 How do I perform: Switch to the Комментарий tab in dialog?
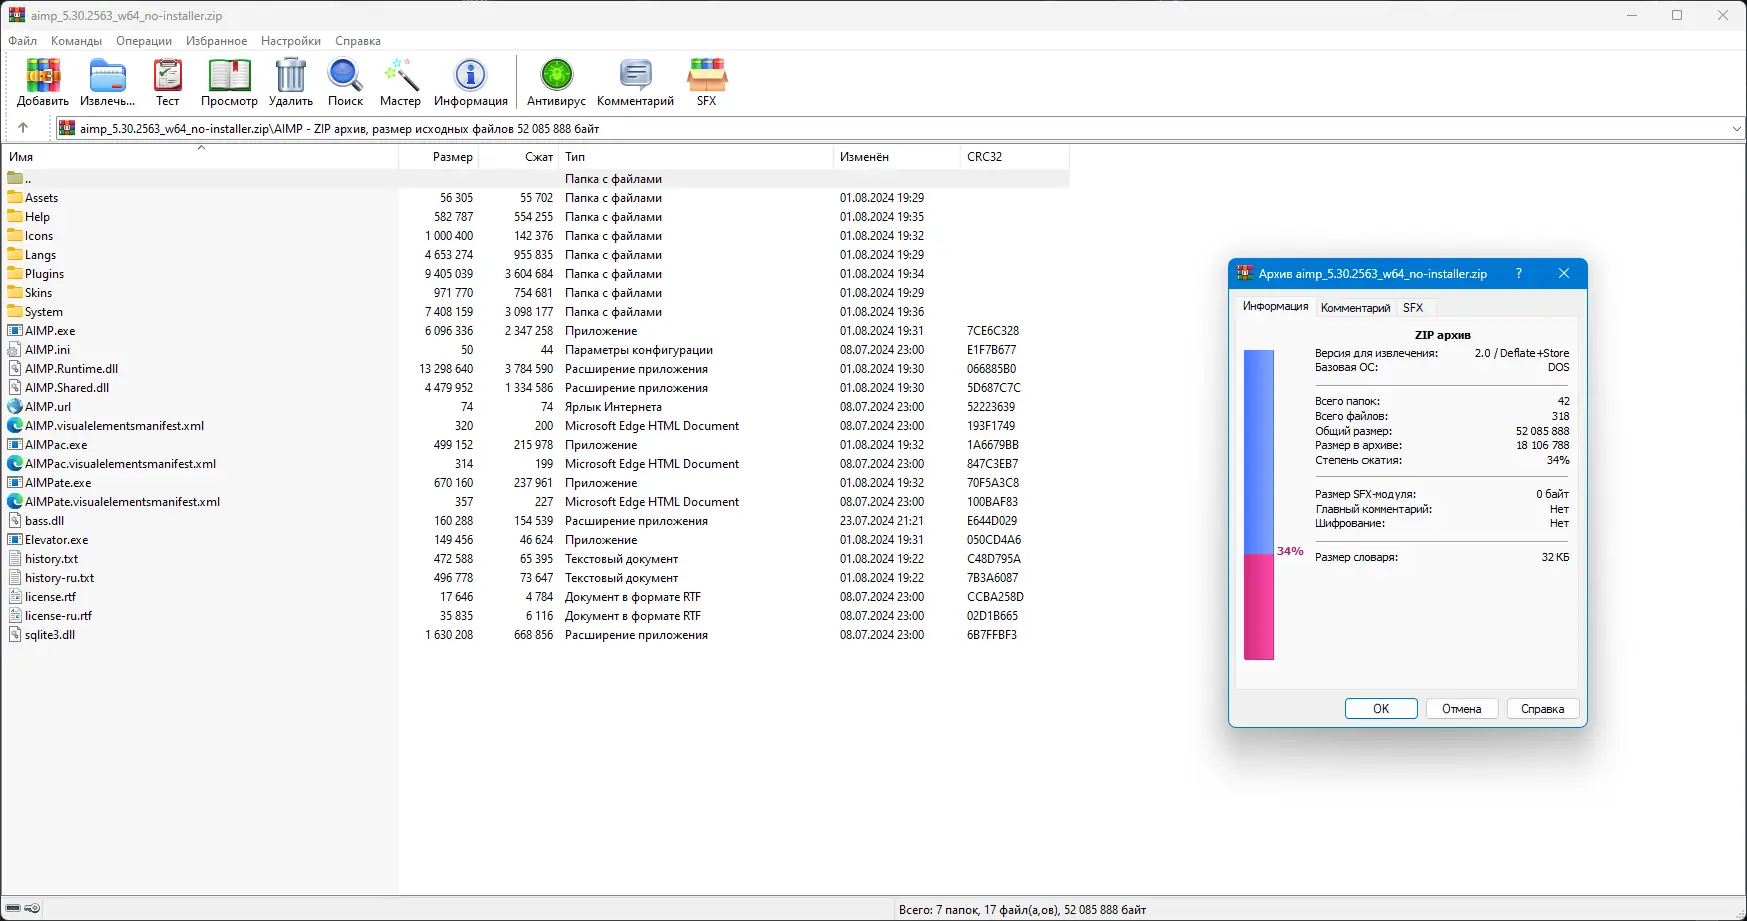click(x=1355, y=308)
